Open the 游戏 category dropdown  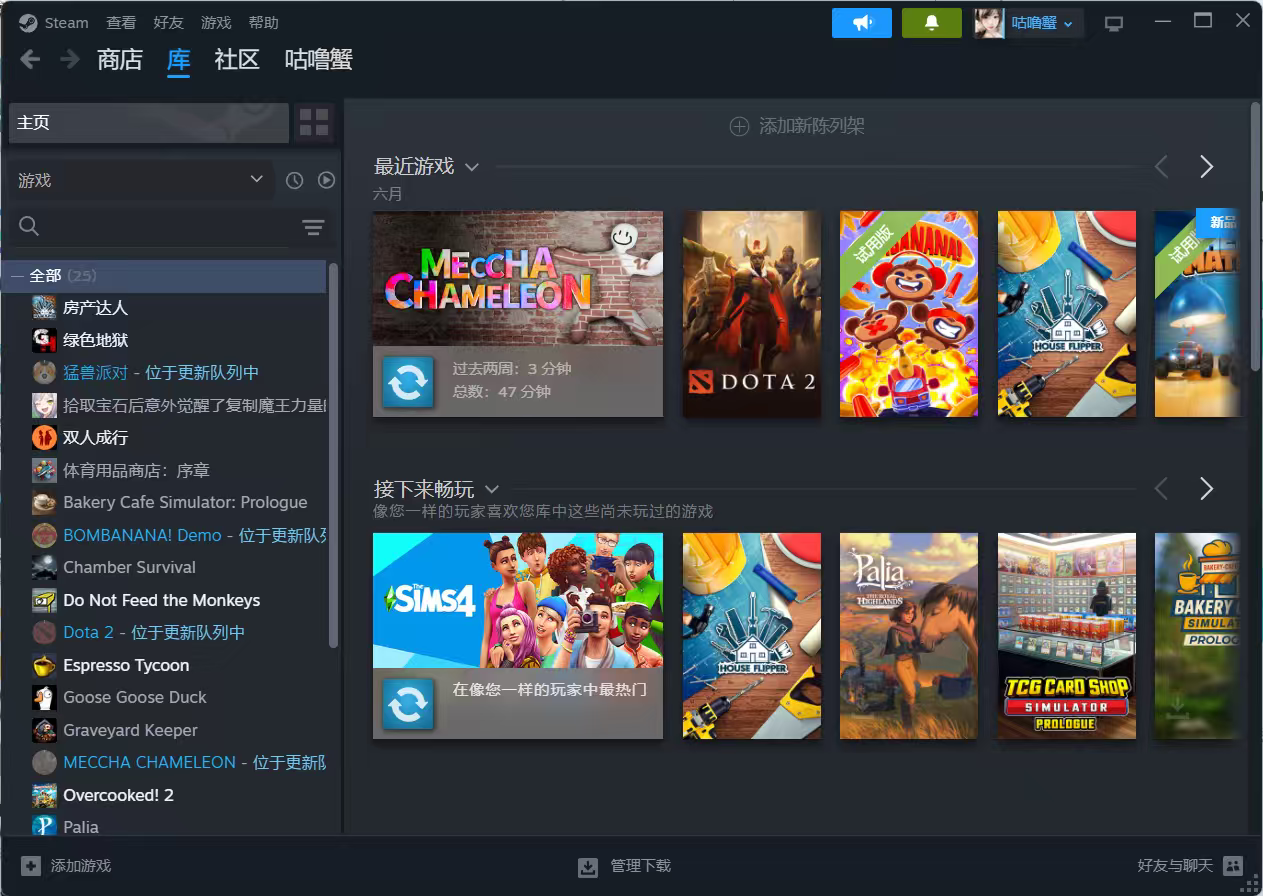pyautogui.click(x=140, y=180)
